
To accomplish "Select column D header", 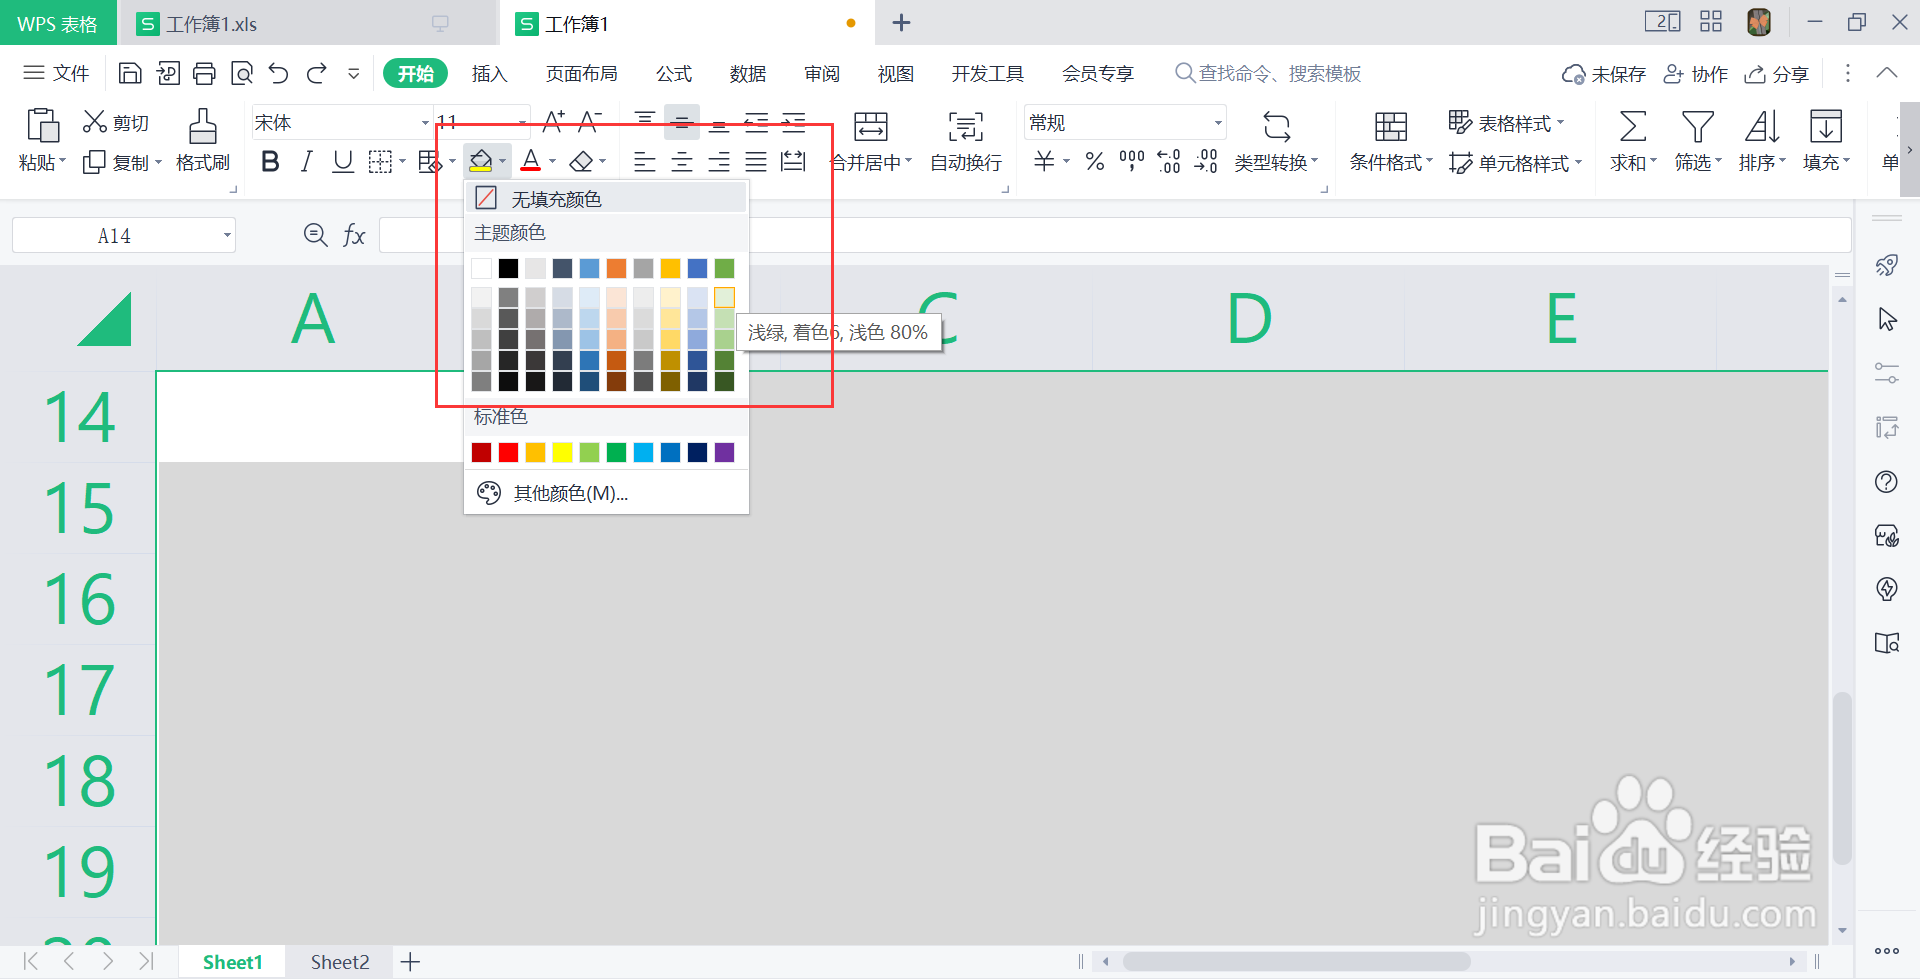I will coord(1248,319).
